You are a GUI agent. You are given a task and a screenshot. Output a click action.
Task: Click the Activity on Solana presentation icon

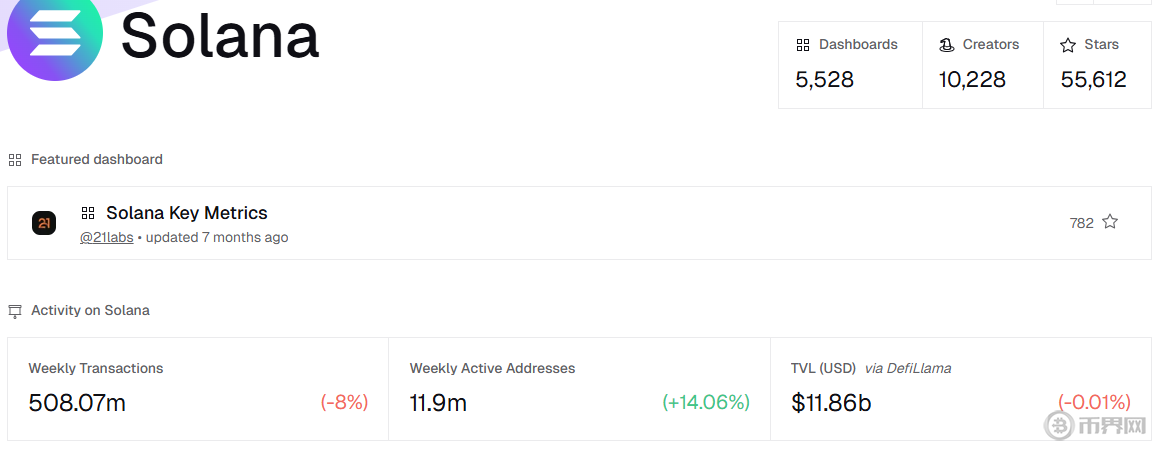(15, 311)
